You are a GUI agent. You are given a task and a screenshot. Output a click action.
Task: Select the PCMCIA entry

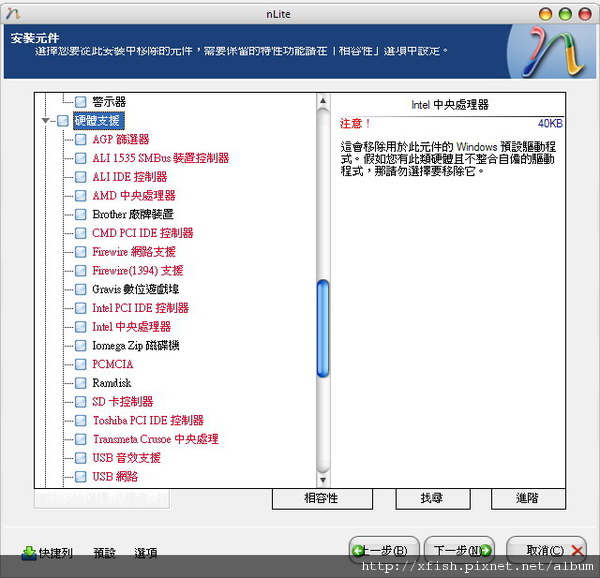112,364
